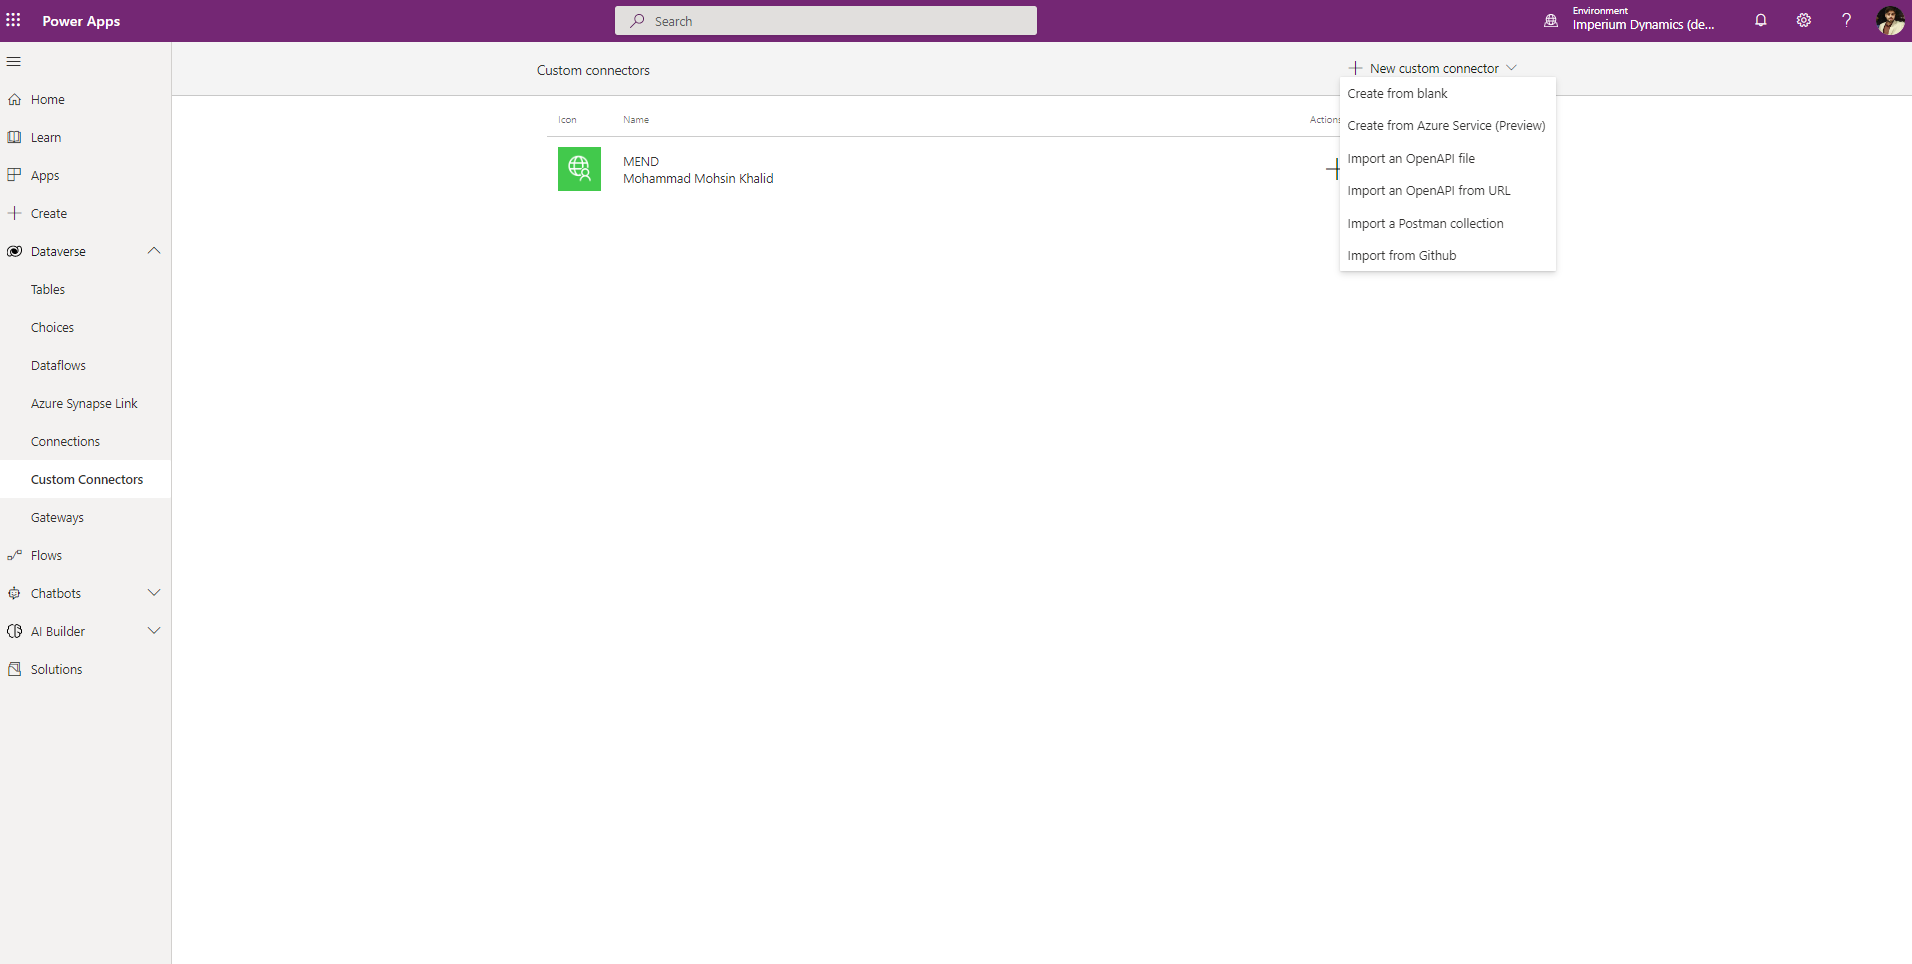Image resolution: width=1912 pixels, height=964 pixels.
Task: Select Create from blank option
Action: tap(1397, 94)
